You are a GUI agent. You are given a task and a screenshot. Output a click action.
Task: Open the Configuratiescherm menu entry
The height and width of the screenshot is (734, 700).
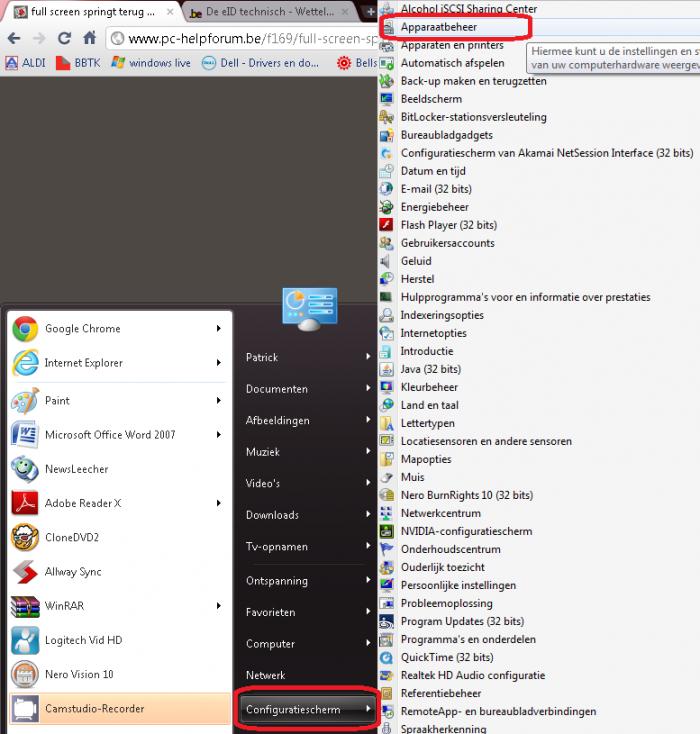coord(307,709)
